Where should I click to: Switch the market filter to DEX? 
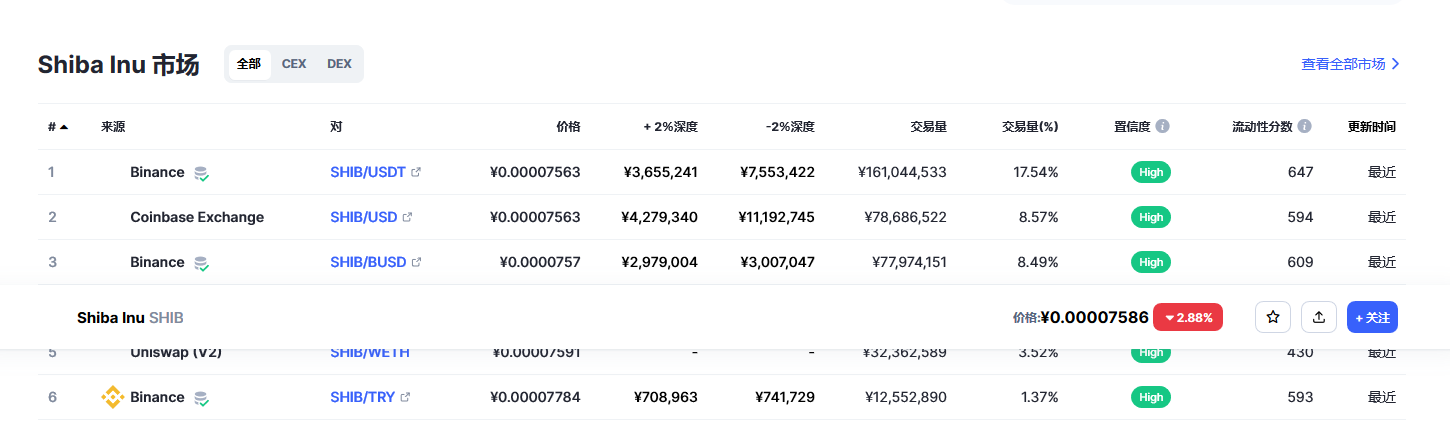pyautogui.click(x=339, y=64)
